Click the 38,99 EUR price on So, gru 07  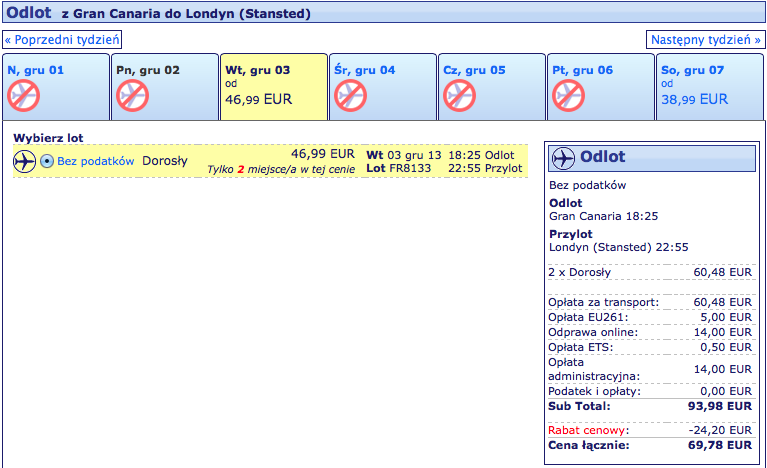point(695,99)
